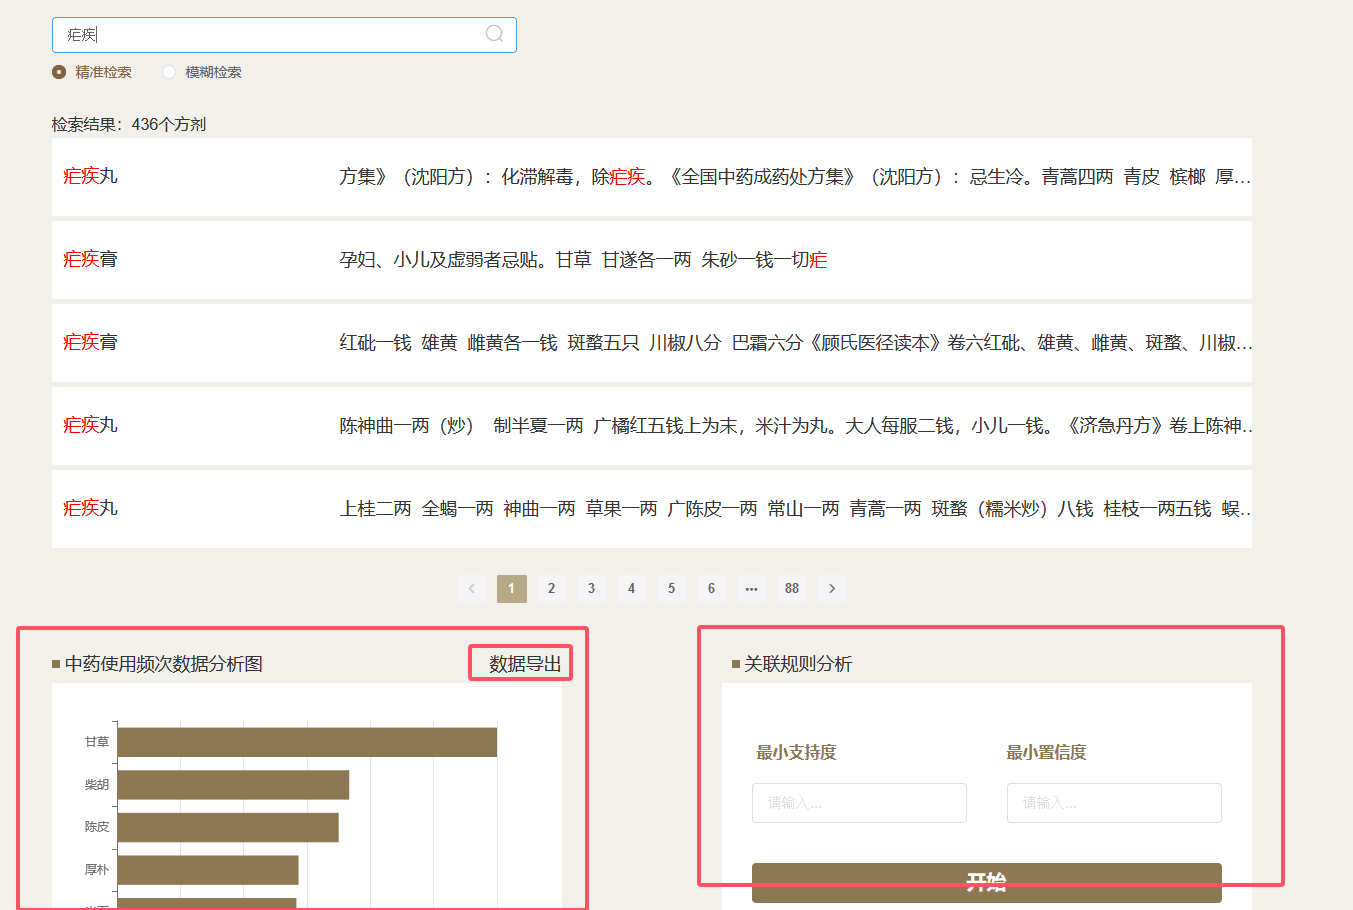Click the 柴胡 bar in chart

tap(233, 785)
